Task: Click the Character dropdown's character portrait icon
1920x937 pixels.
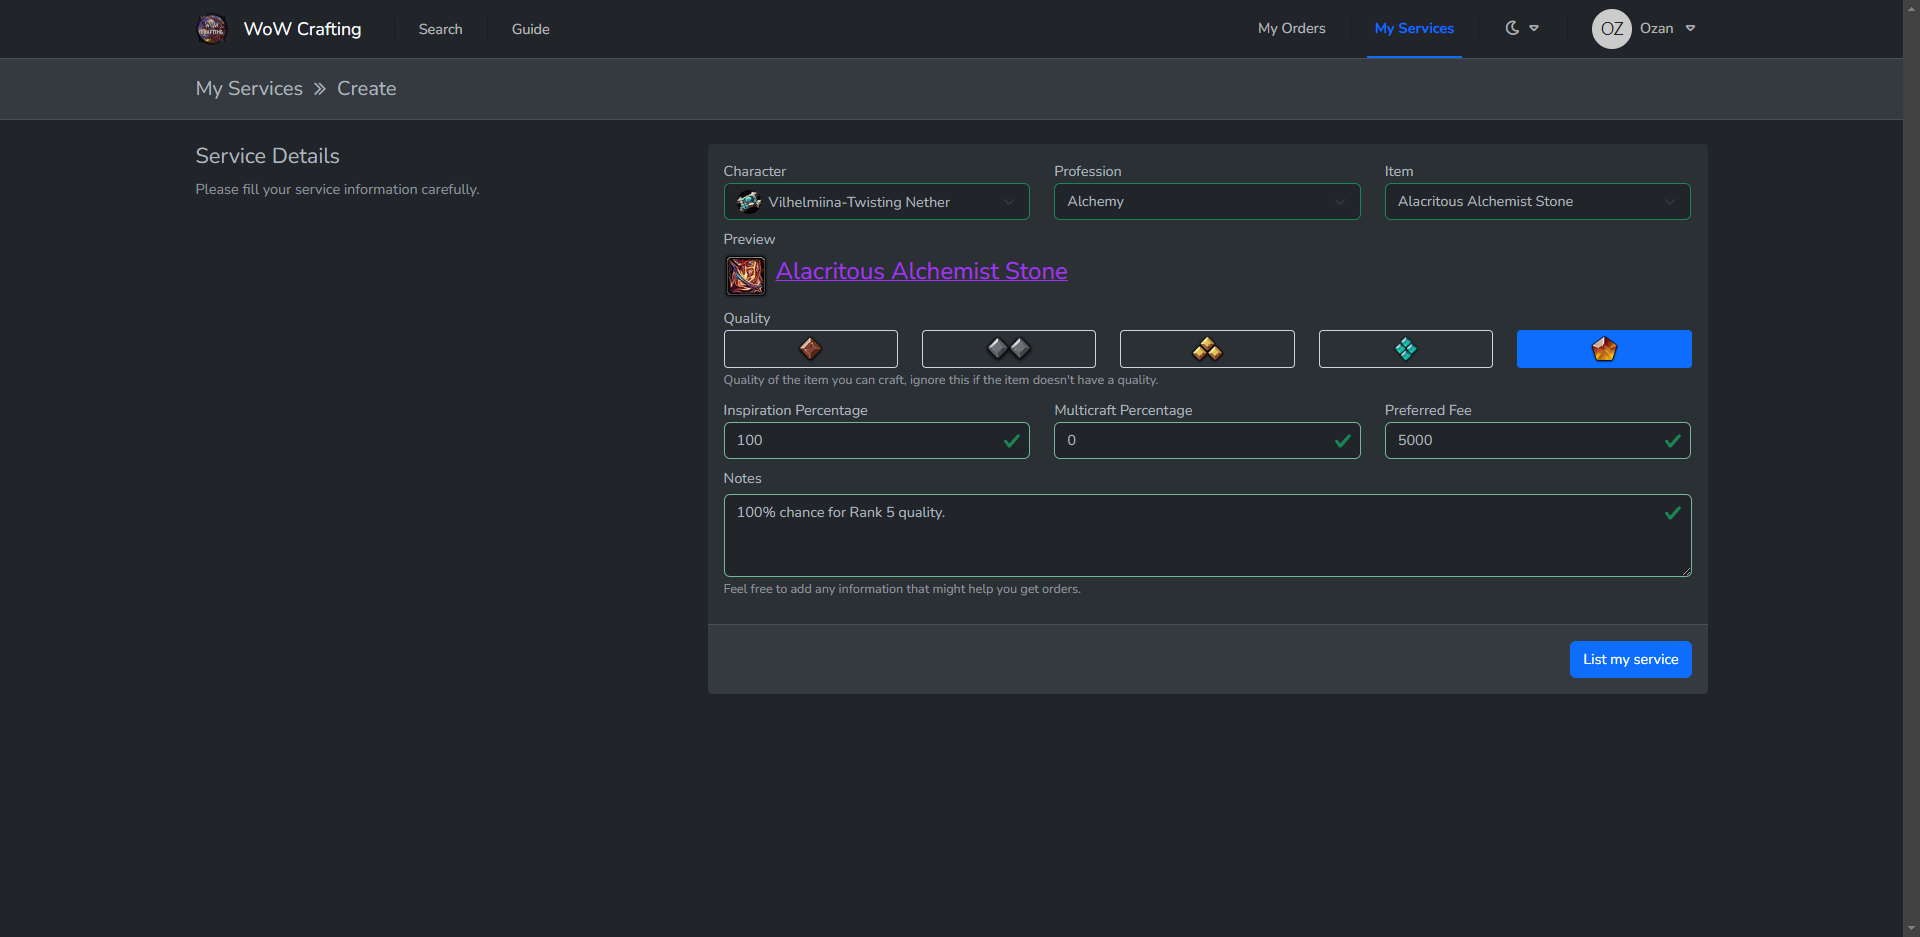Action: [748, 202]
